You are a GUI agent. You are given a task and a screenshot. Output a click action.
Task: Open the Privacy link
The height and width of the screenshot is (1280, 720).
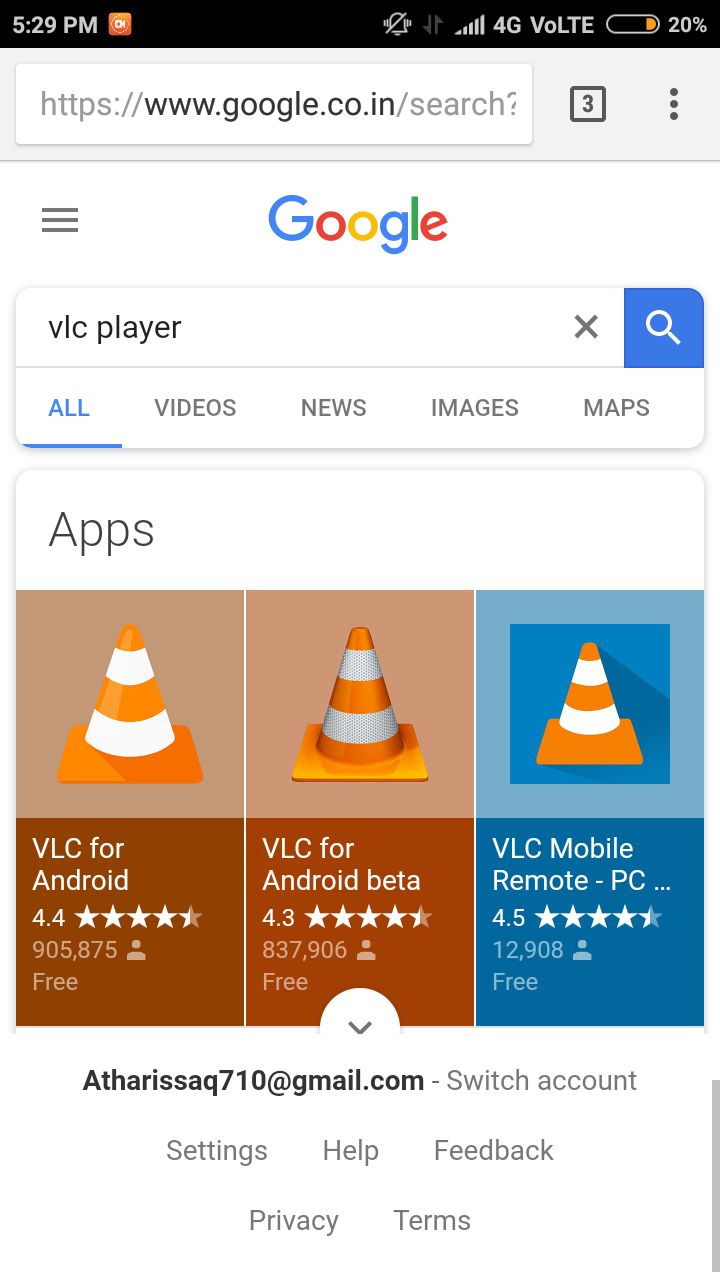[294, 1221]
